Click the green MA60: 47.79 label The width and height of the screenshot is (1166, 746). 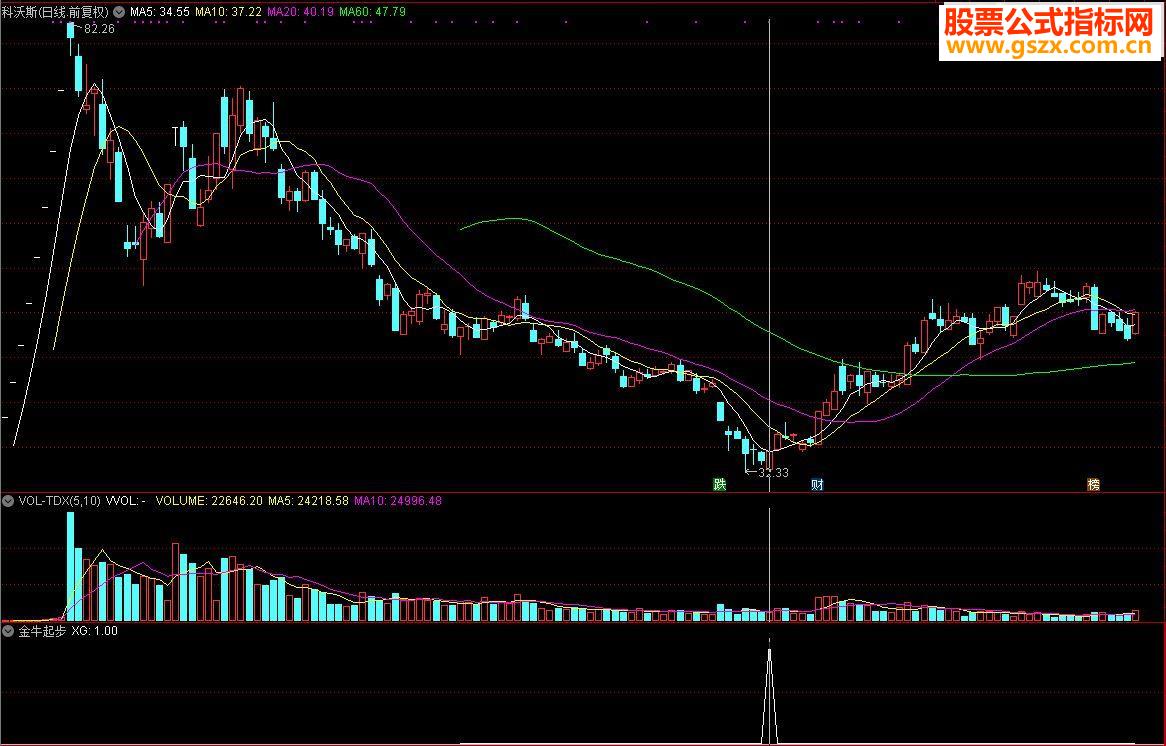point(373,12)
